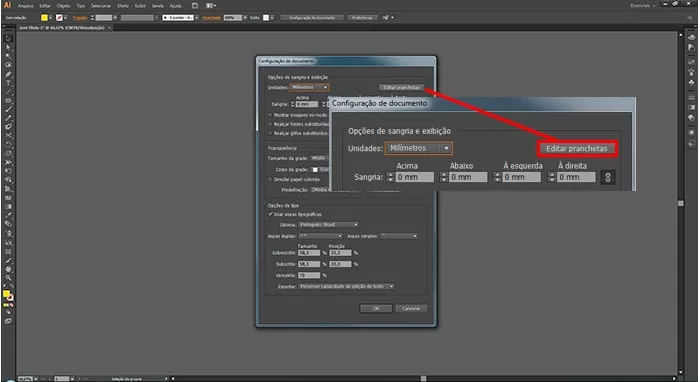This screenshot has width=700, height=382.
Task: Open the Arquivo menu
Action: pyautogui.click(x=25, y=6)
